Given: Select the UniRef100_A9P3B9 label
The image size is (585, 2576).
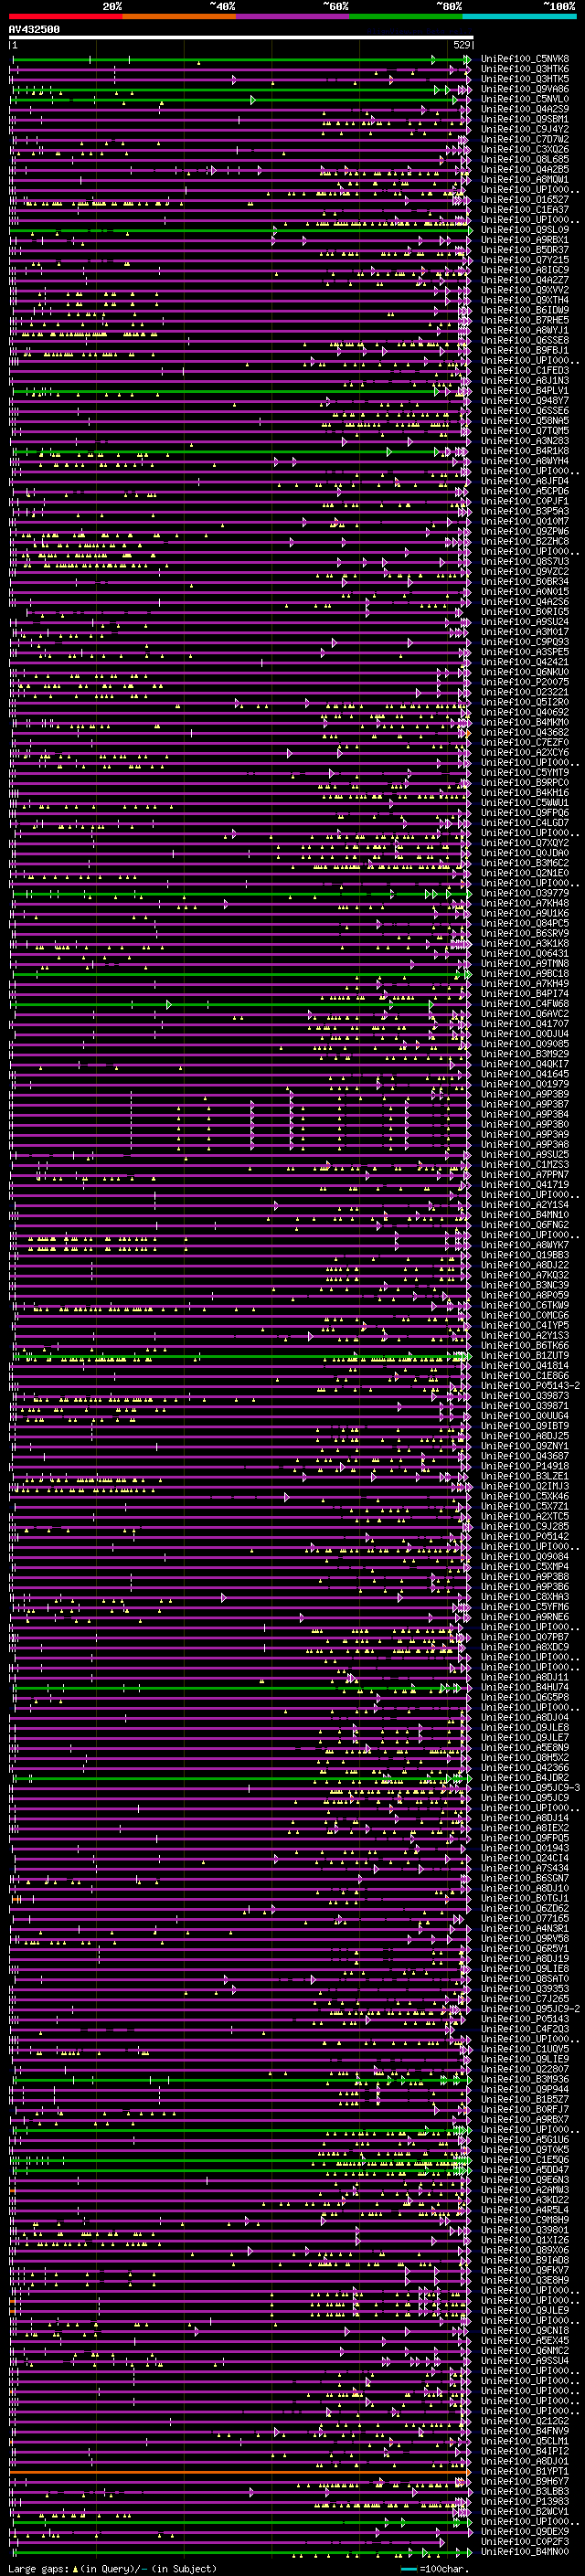Looking at the screenshot, I should pyautogui.click(x=525, y=1094).
